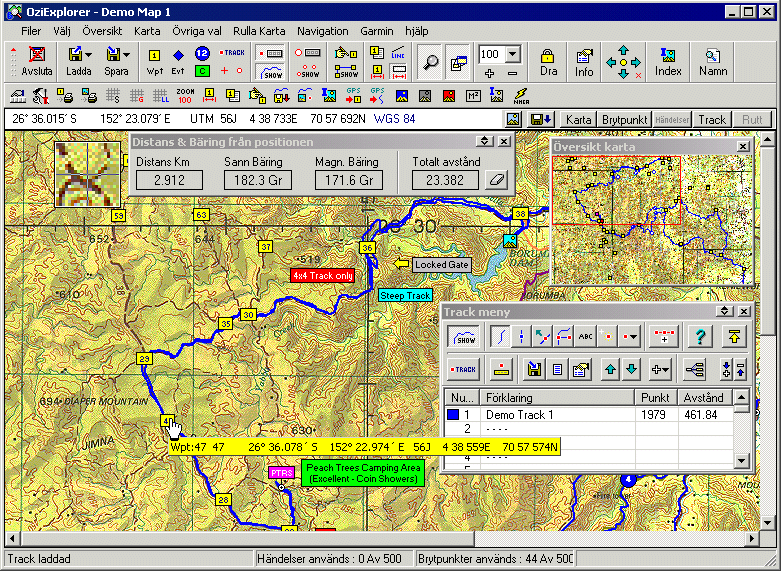The height and width of the screenshot is (571, 781).
Task: Click the Track button in coordinate bar
Action: tap(712, 120)
